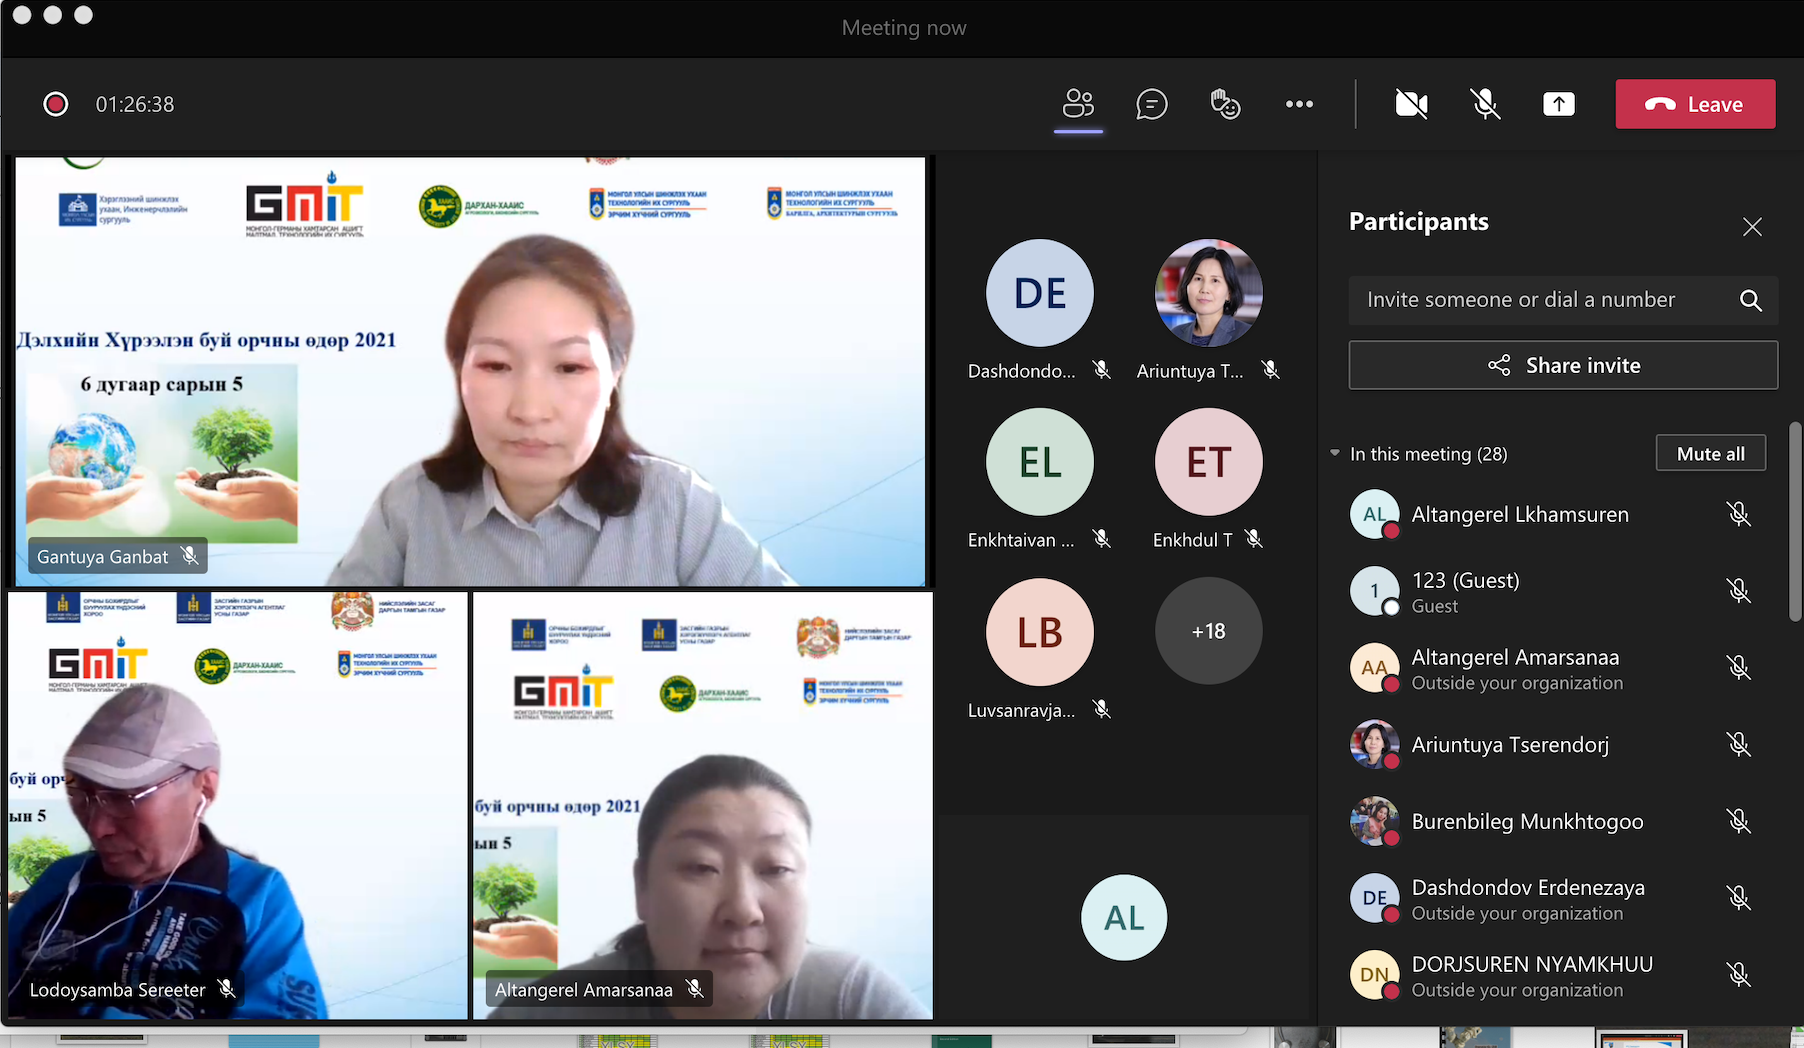Screen dimensions: 1804x1048
Task: Leave the meeting
Action: coord(1695,104)
